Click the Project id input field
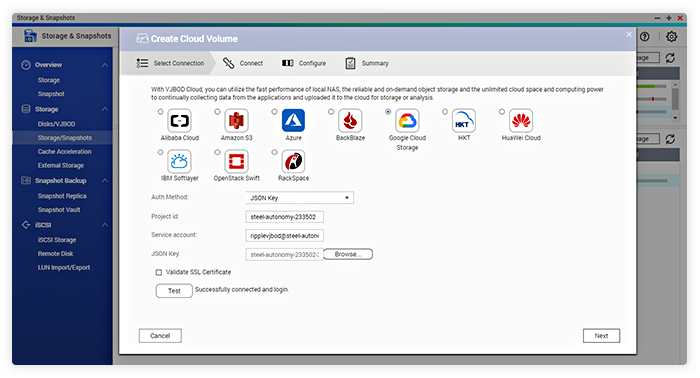The image size is (700, 378). 284,217
